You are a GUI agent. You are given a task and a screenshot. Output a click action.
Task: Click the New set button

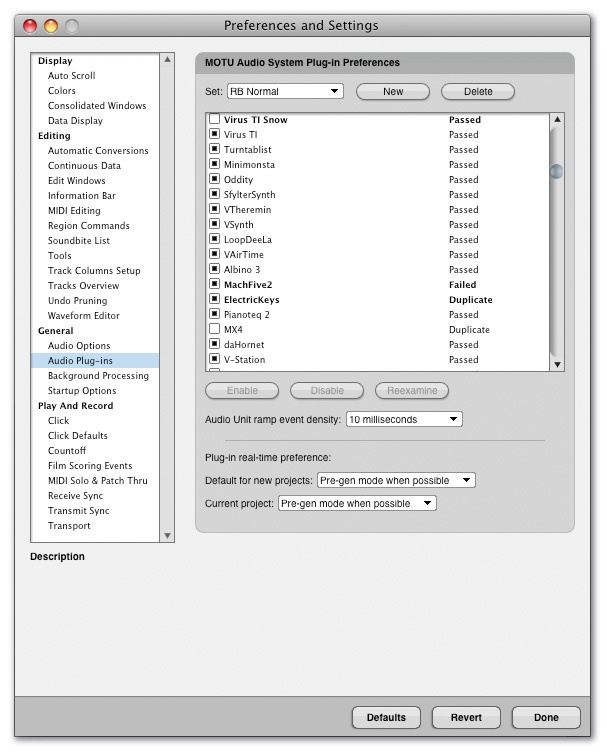[393, 92]
